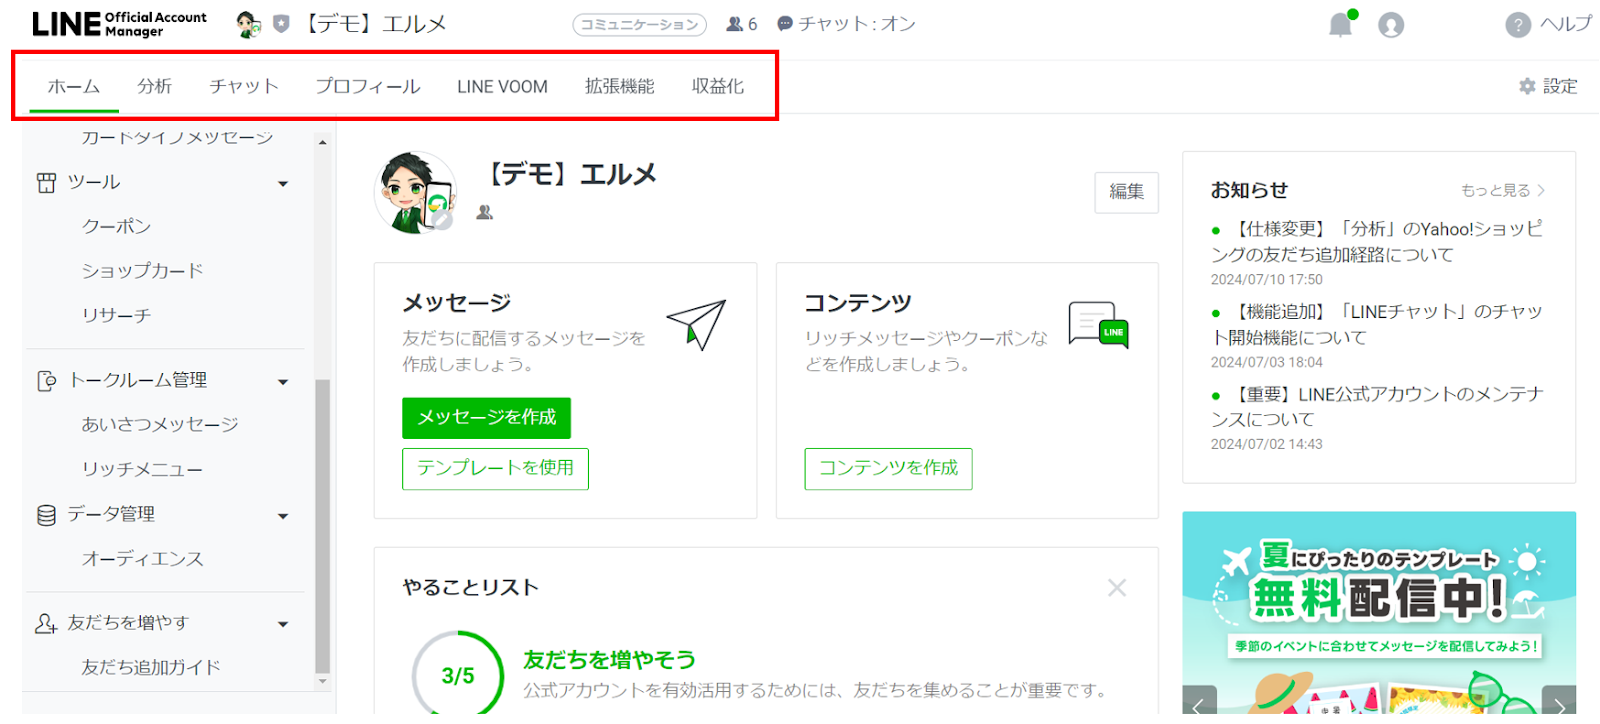Screen dimensions: 1600x724
Task: Click the 編集 button
Action: pyautogui.click(x=1127, y=192)
